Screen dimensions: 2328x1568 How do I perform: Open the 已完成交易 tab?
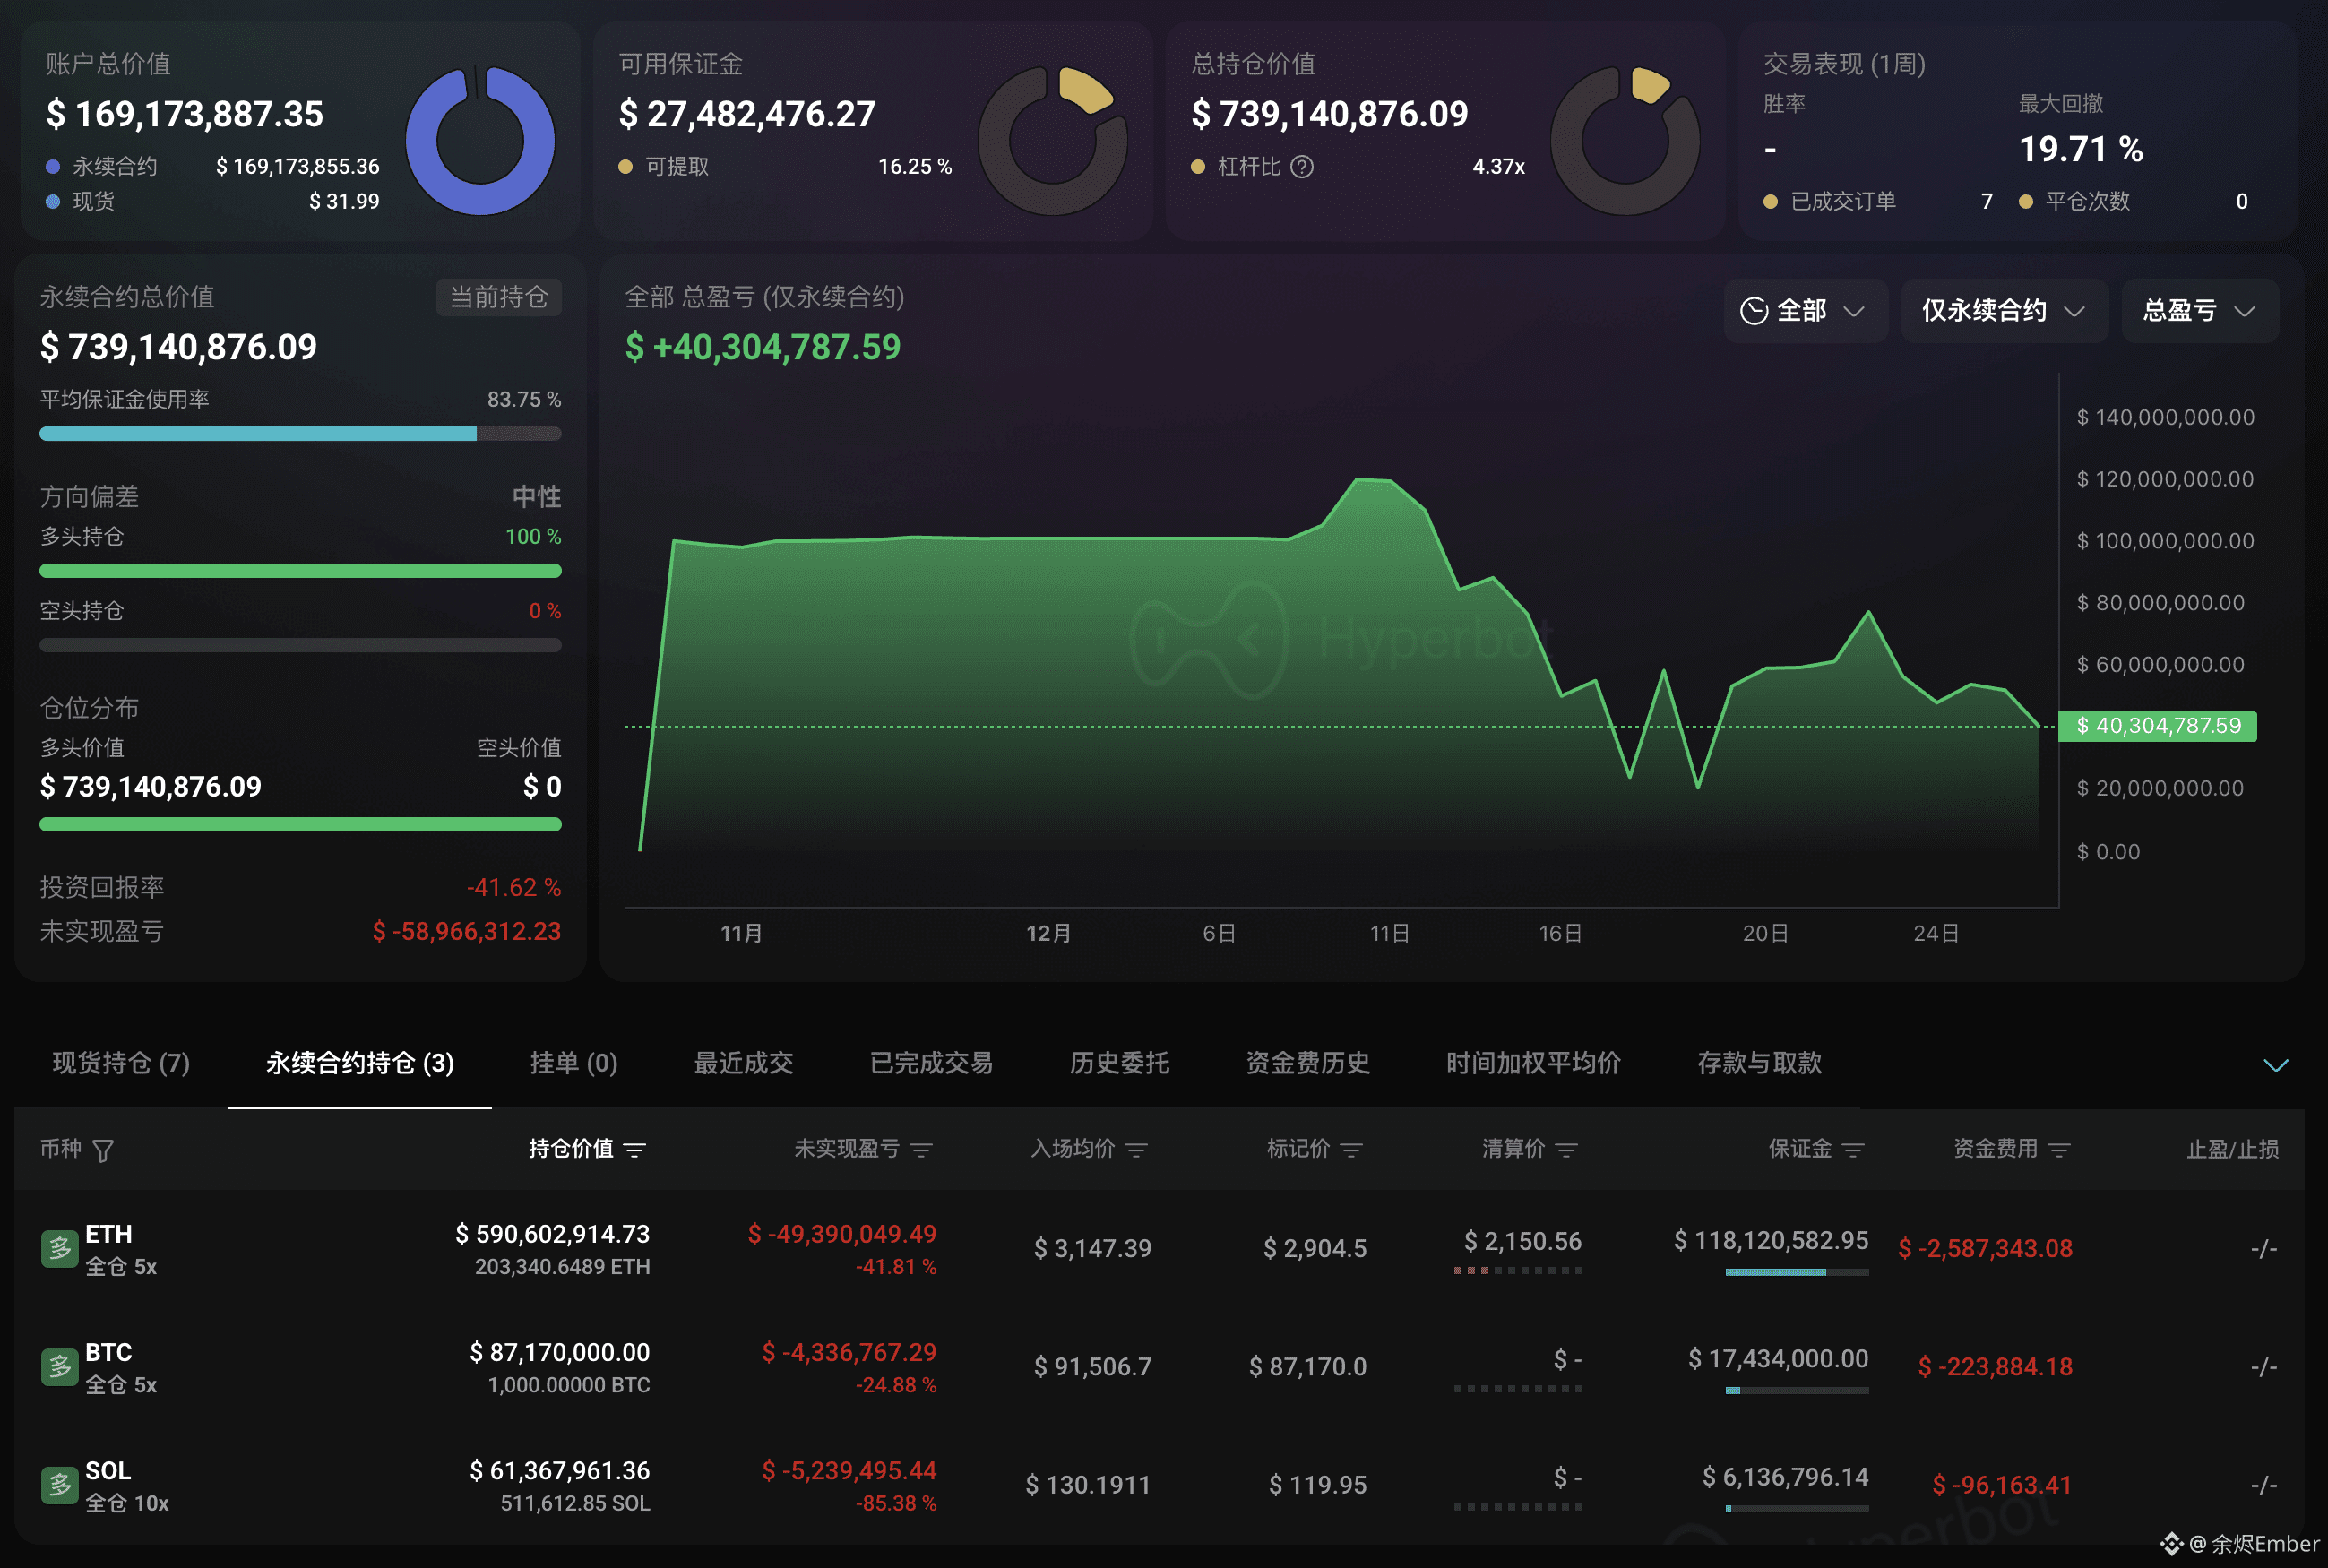pyautogui.click(x=931, y=1063)
